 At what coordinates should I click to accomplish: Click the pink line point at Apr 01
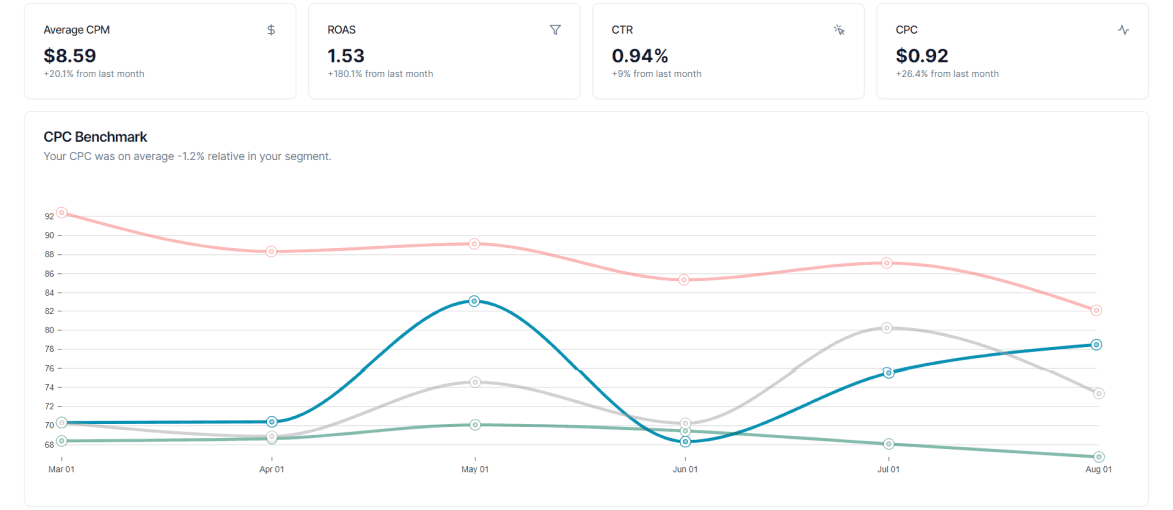pos(272,251)
